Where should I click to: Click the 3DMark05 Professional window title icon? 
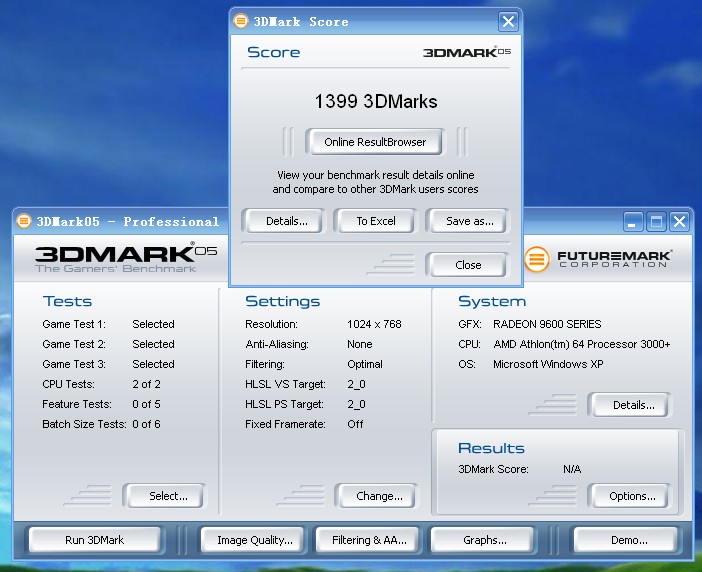click(x=24, y=221)
